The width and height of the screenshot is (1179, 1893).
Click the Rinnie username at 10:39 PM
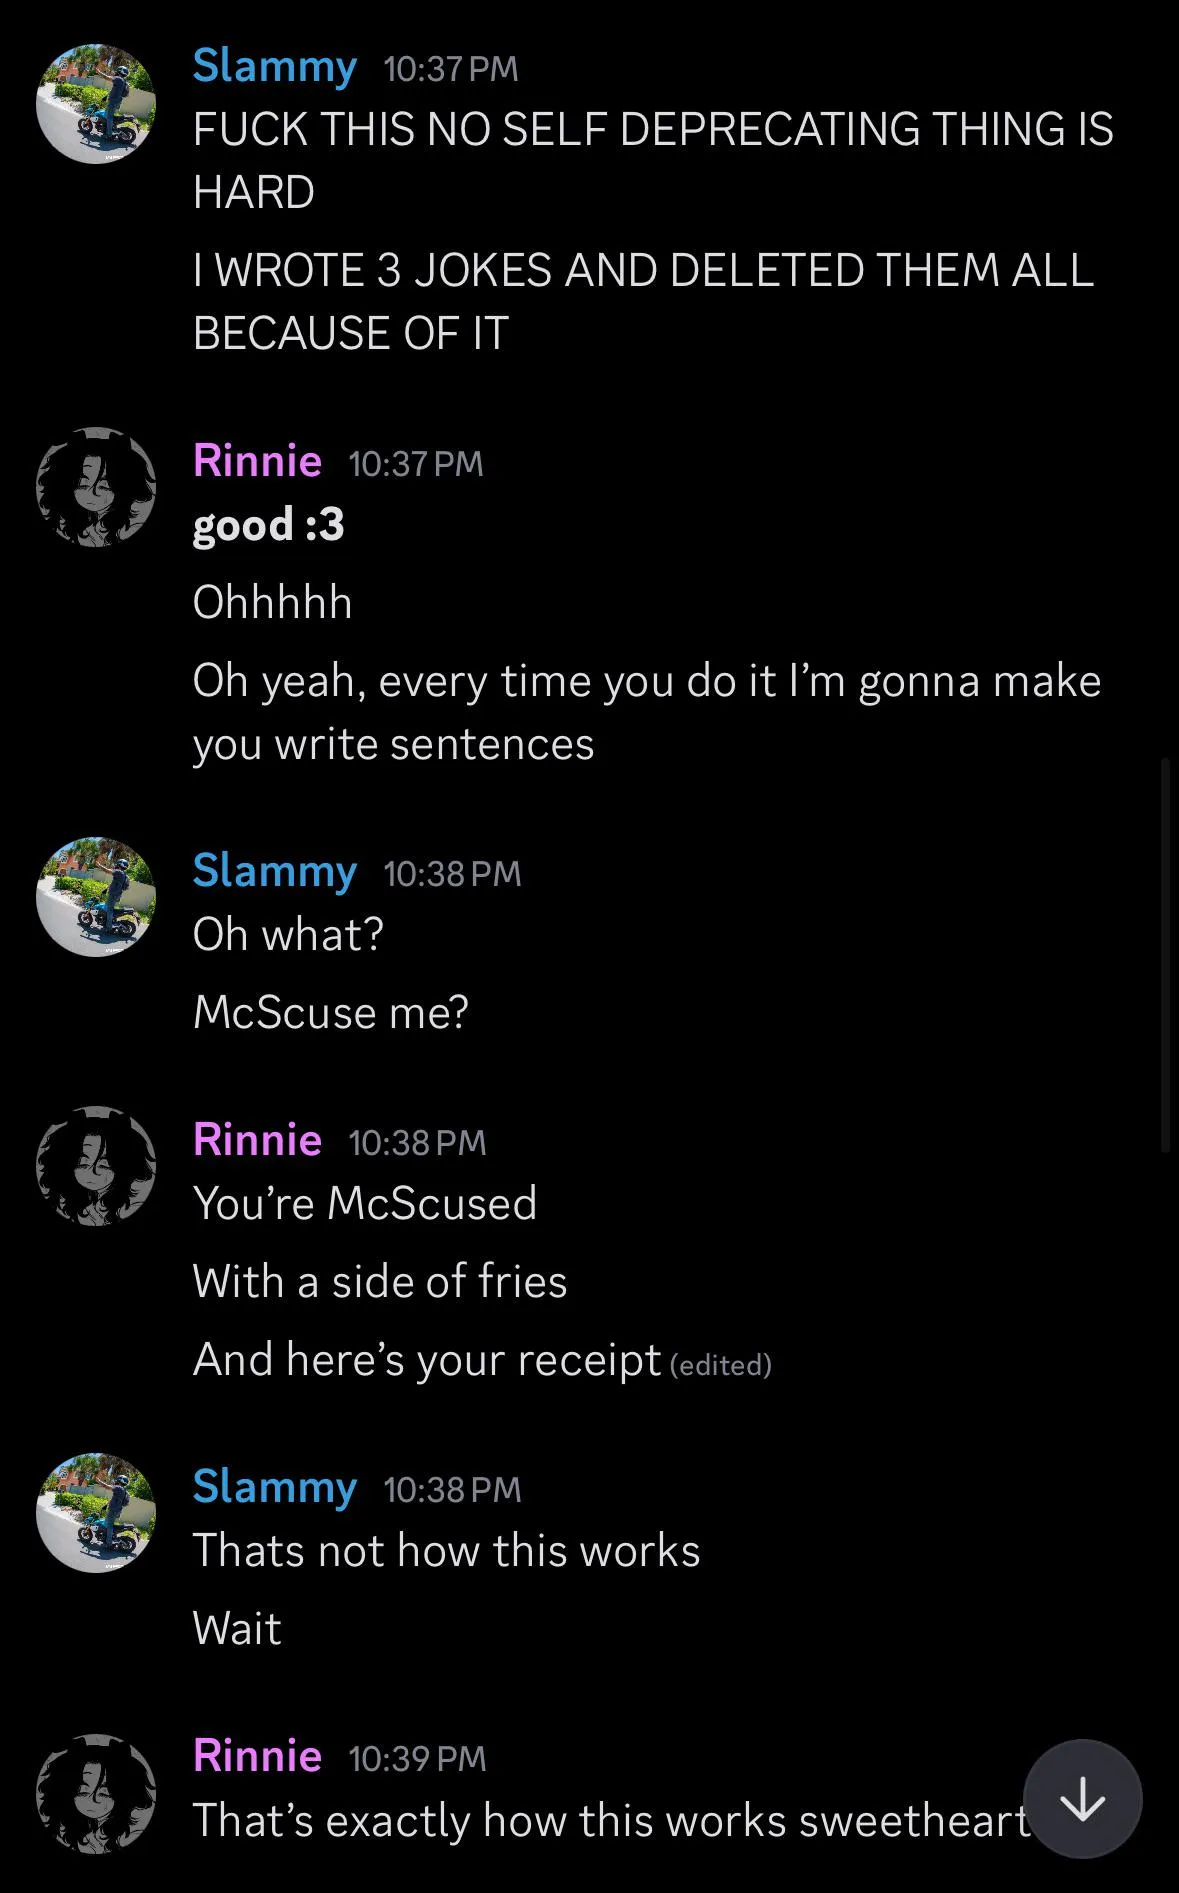pos(257,1756)
